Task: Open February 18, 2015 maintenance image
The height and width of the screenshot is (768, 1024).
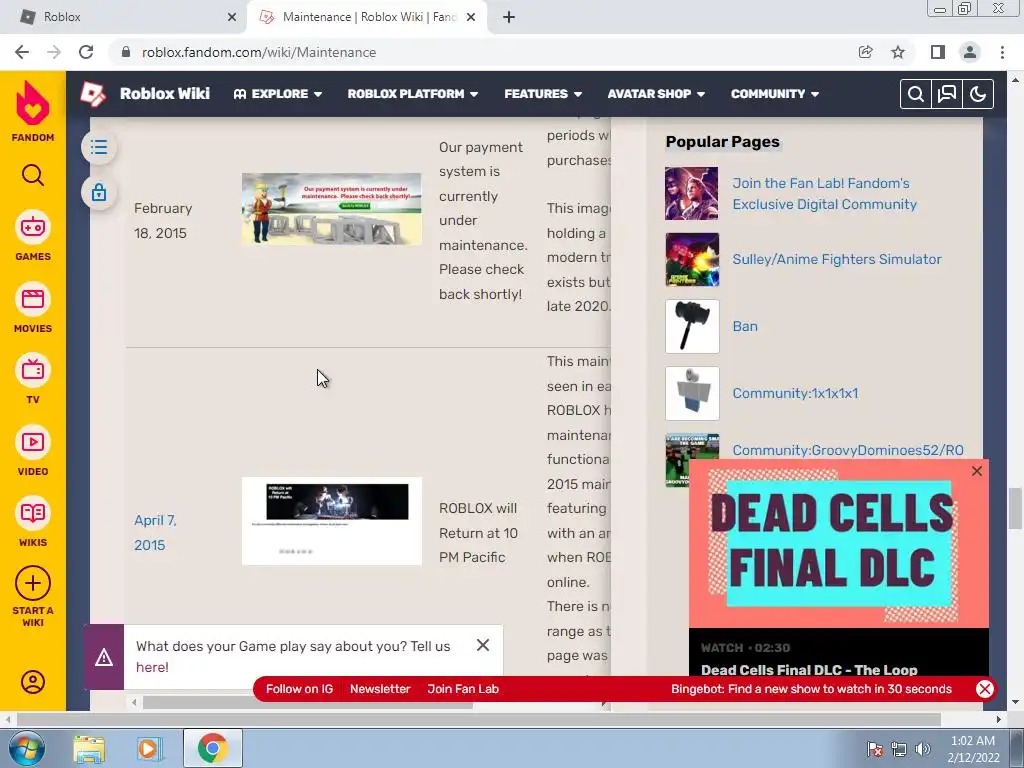Action: point(332,208)
